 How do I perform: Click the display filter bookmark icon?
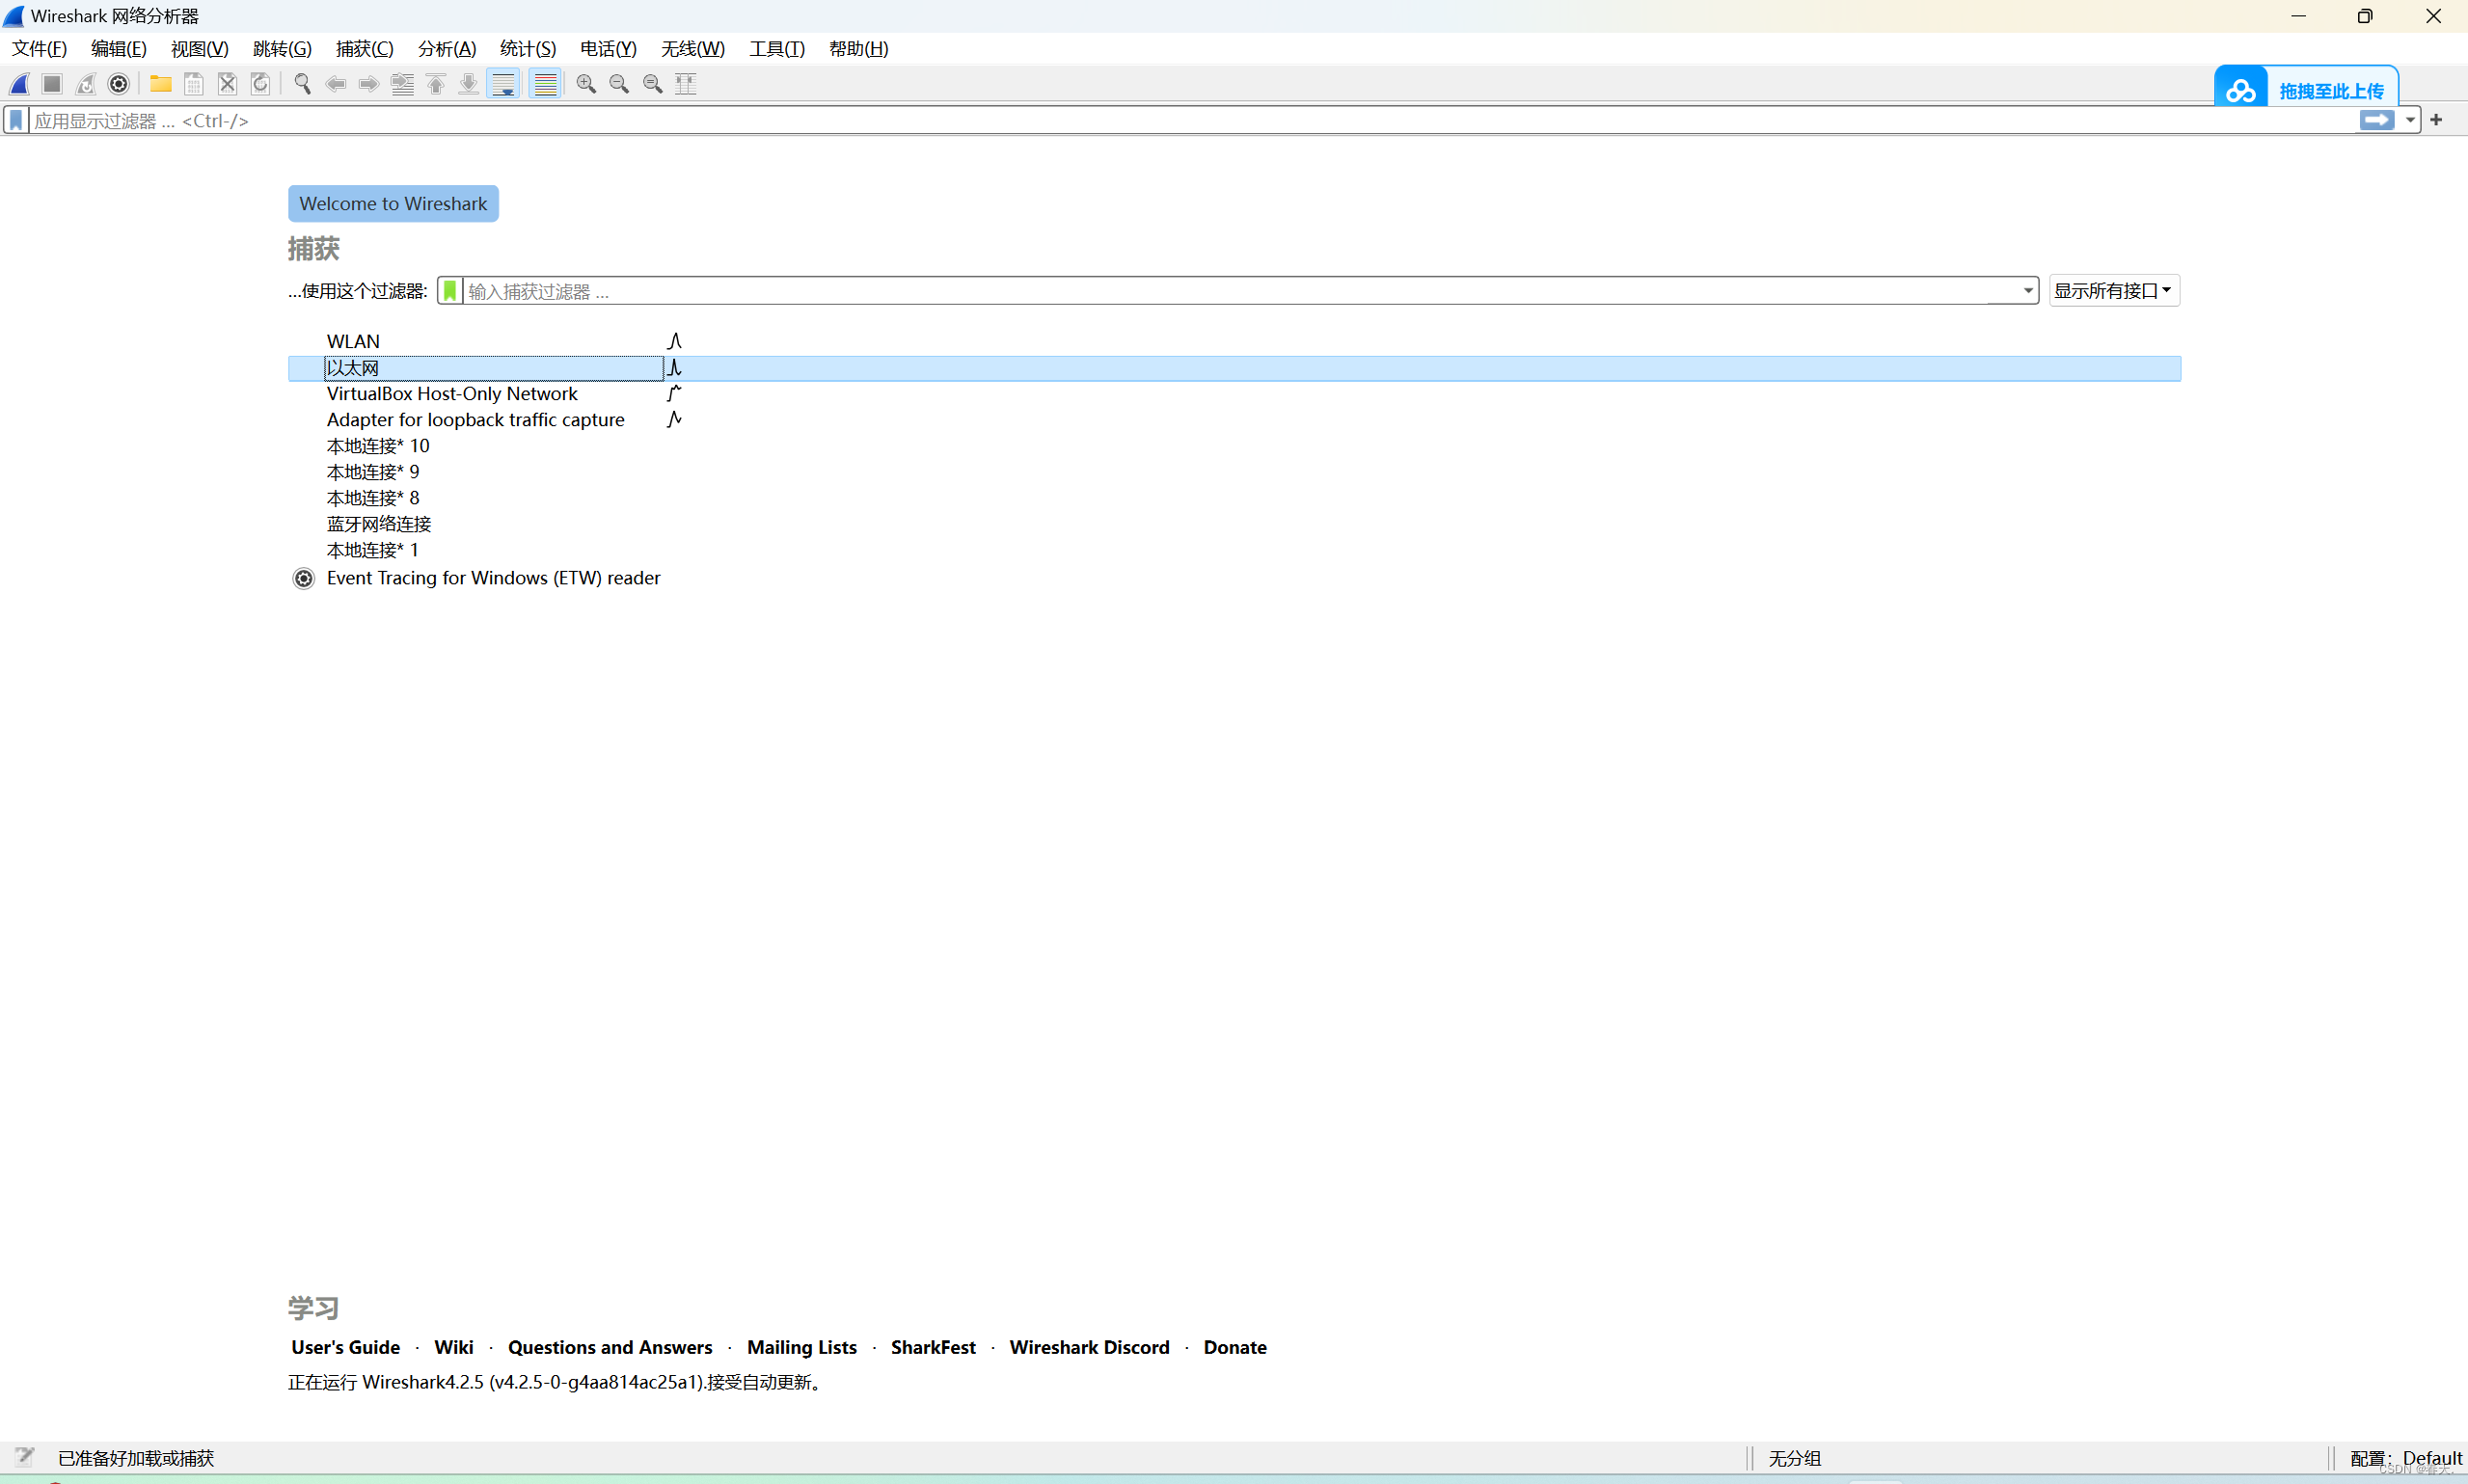click(x=16, y=121)
